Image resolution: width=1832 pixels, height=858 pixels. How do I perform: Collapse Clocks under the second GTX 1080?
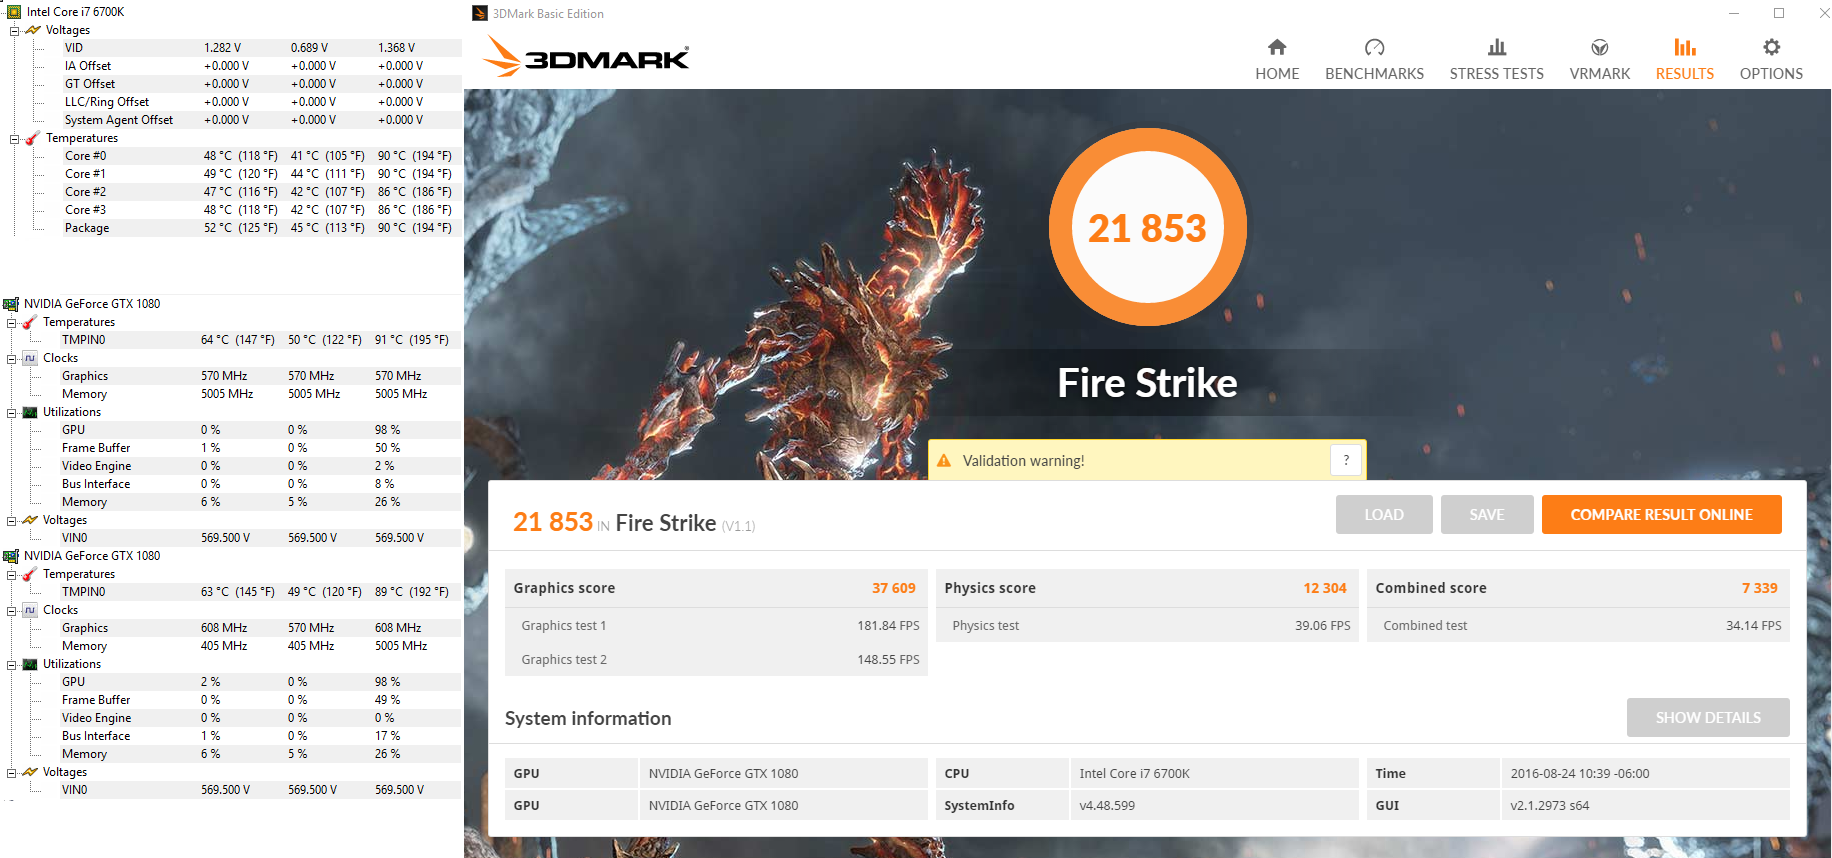point(11,610)
